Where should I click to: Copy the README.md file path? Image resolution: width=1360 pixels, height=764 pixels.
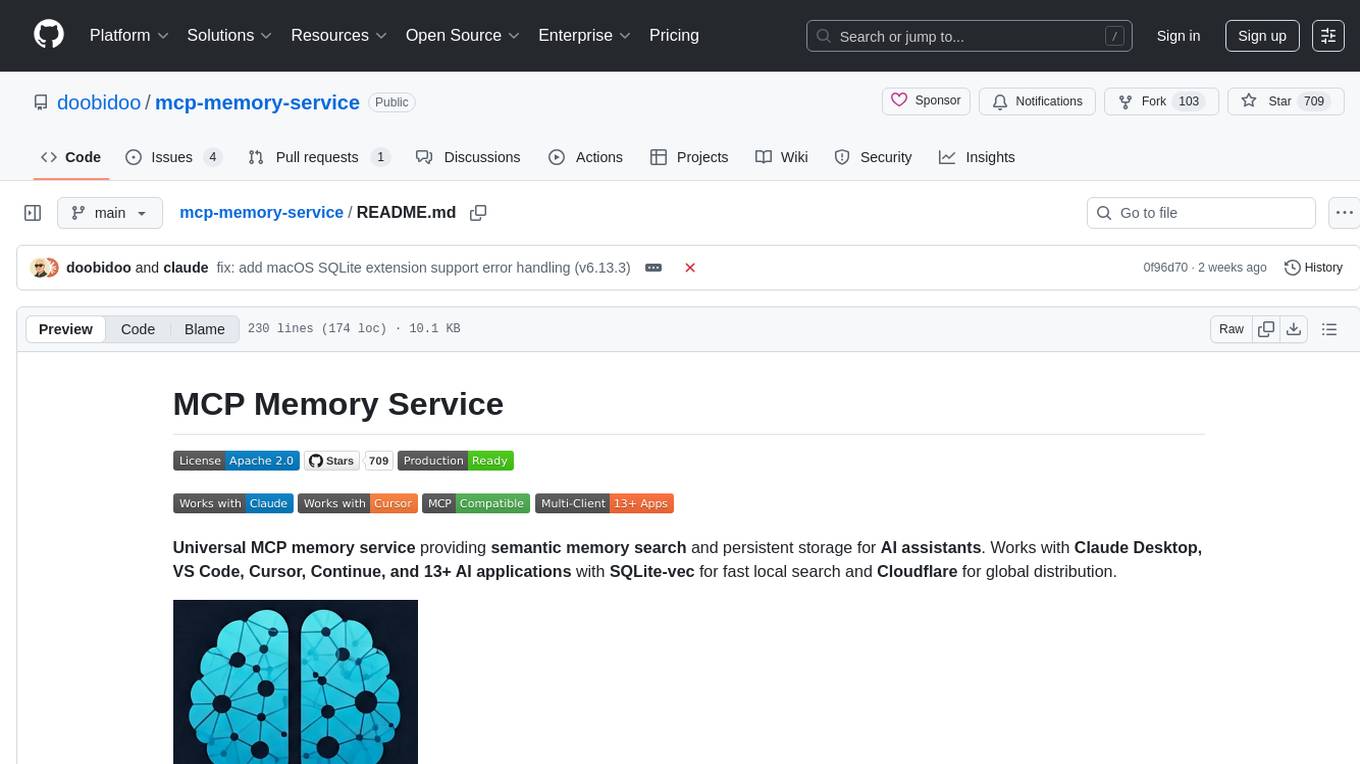[x=478, y=212]
